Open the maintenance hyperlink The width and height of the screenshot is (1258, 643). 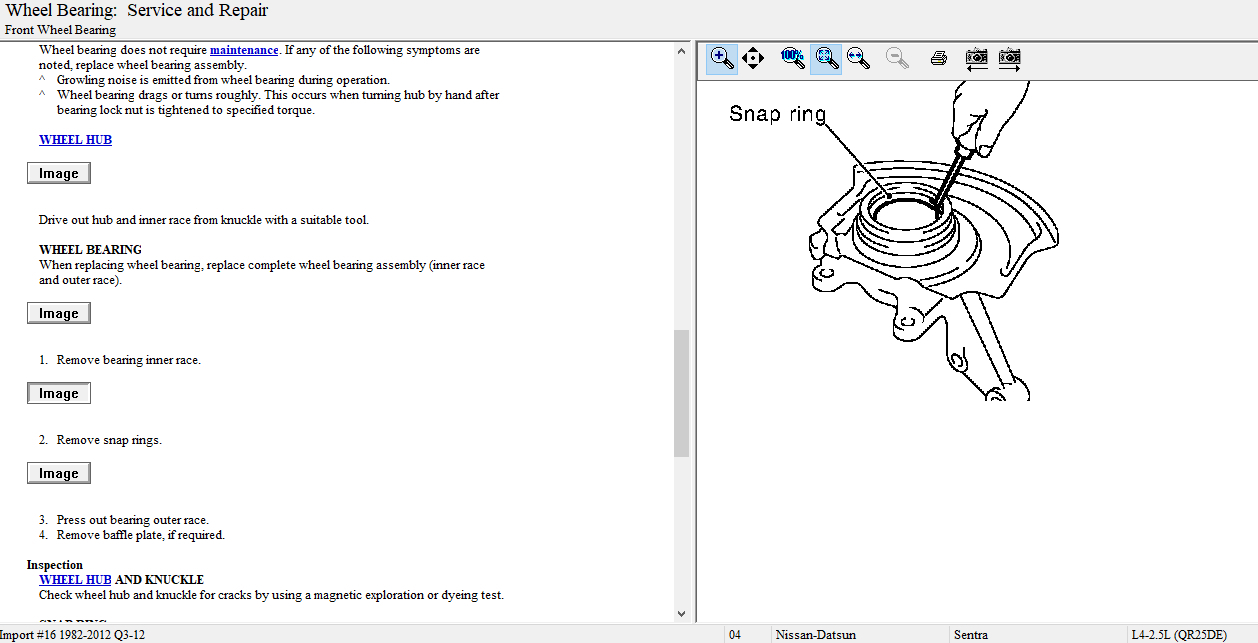(244, 50)
